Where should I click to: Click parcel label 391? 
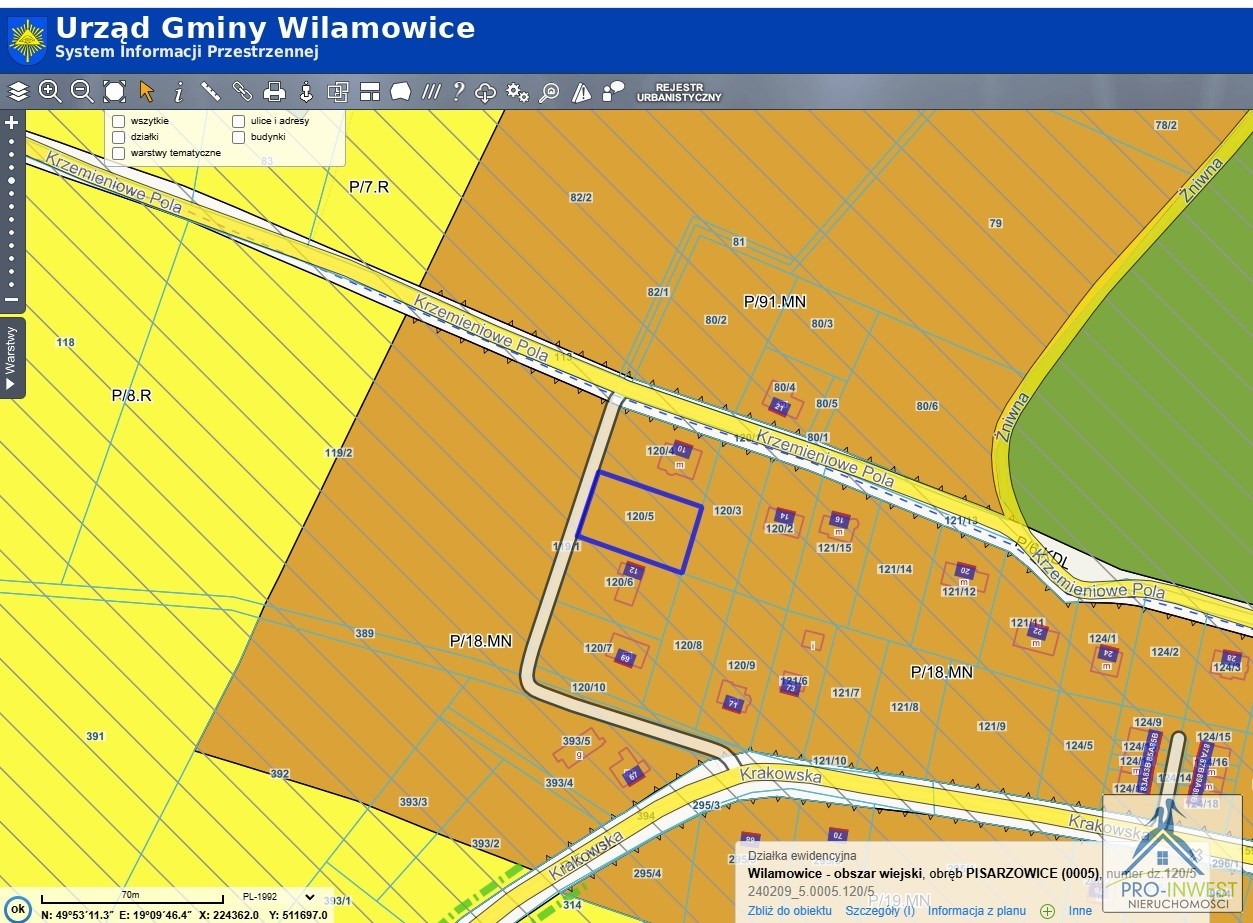point(95,737)
